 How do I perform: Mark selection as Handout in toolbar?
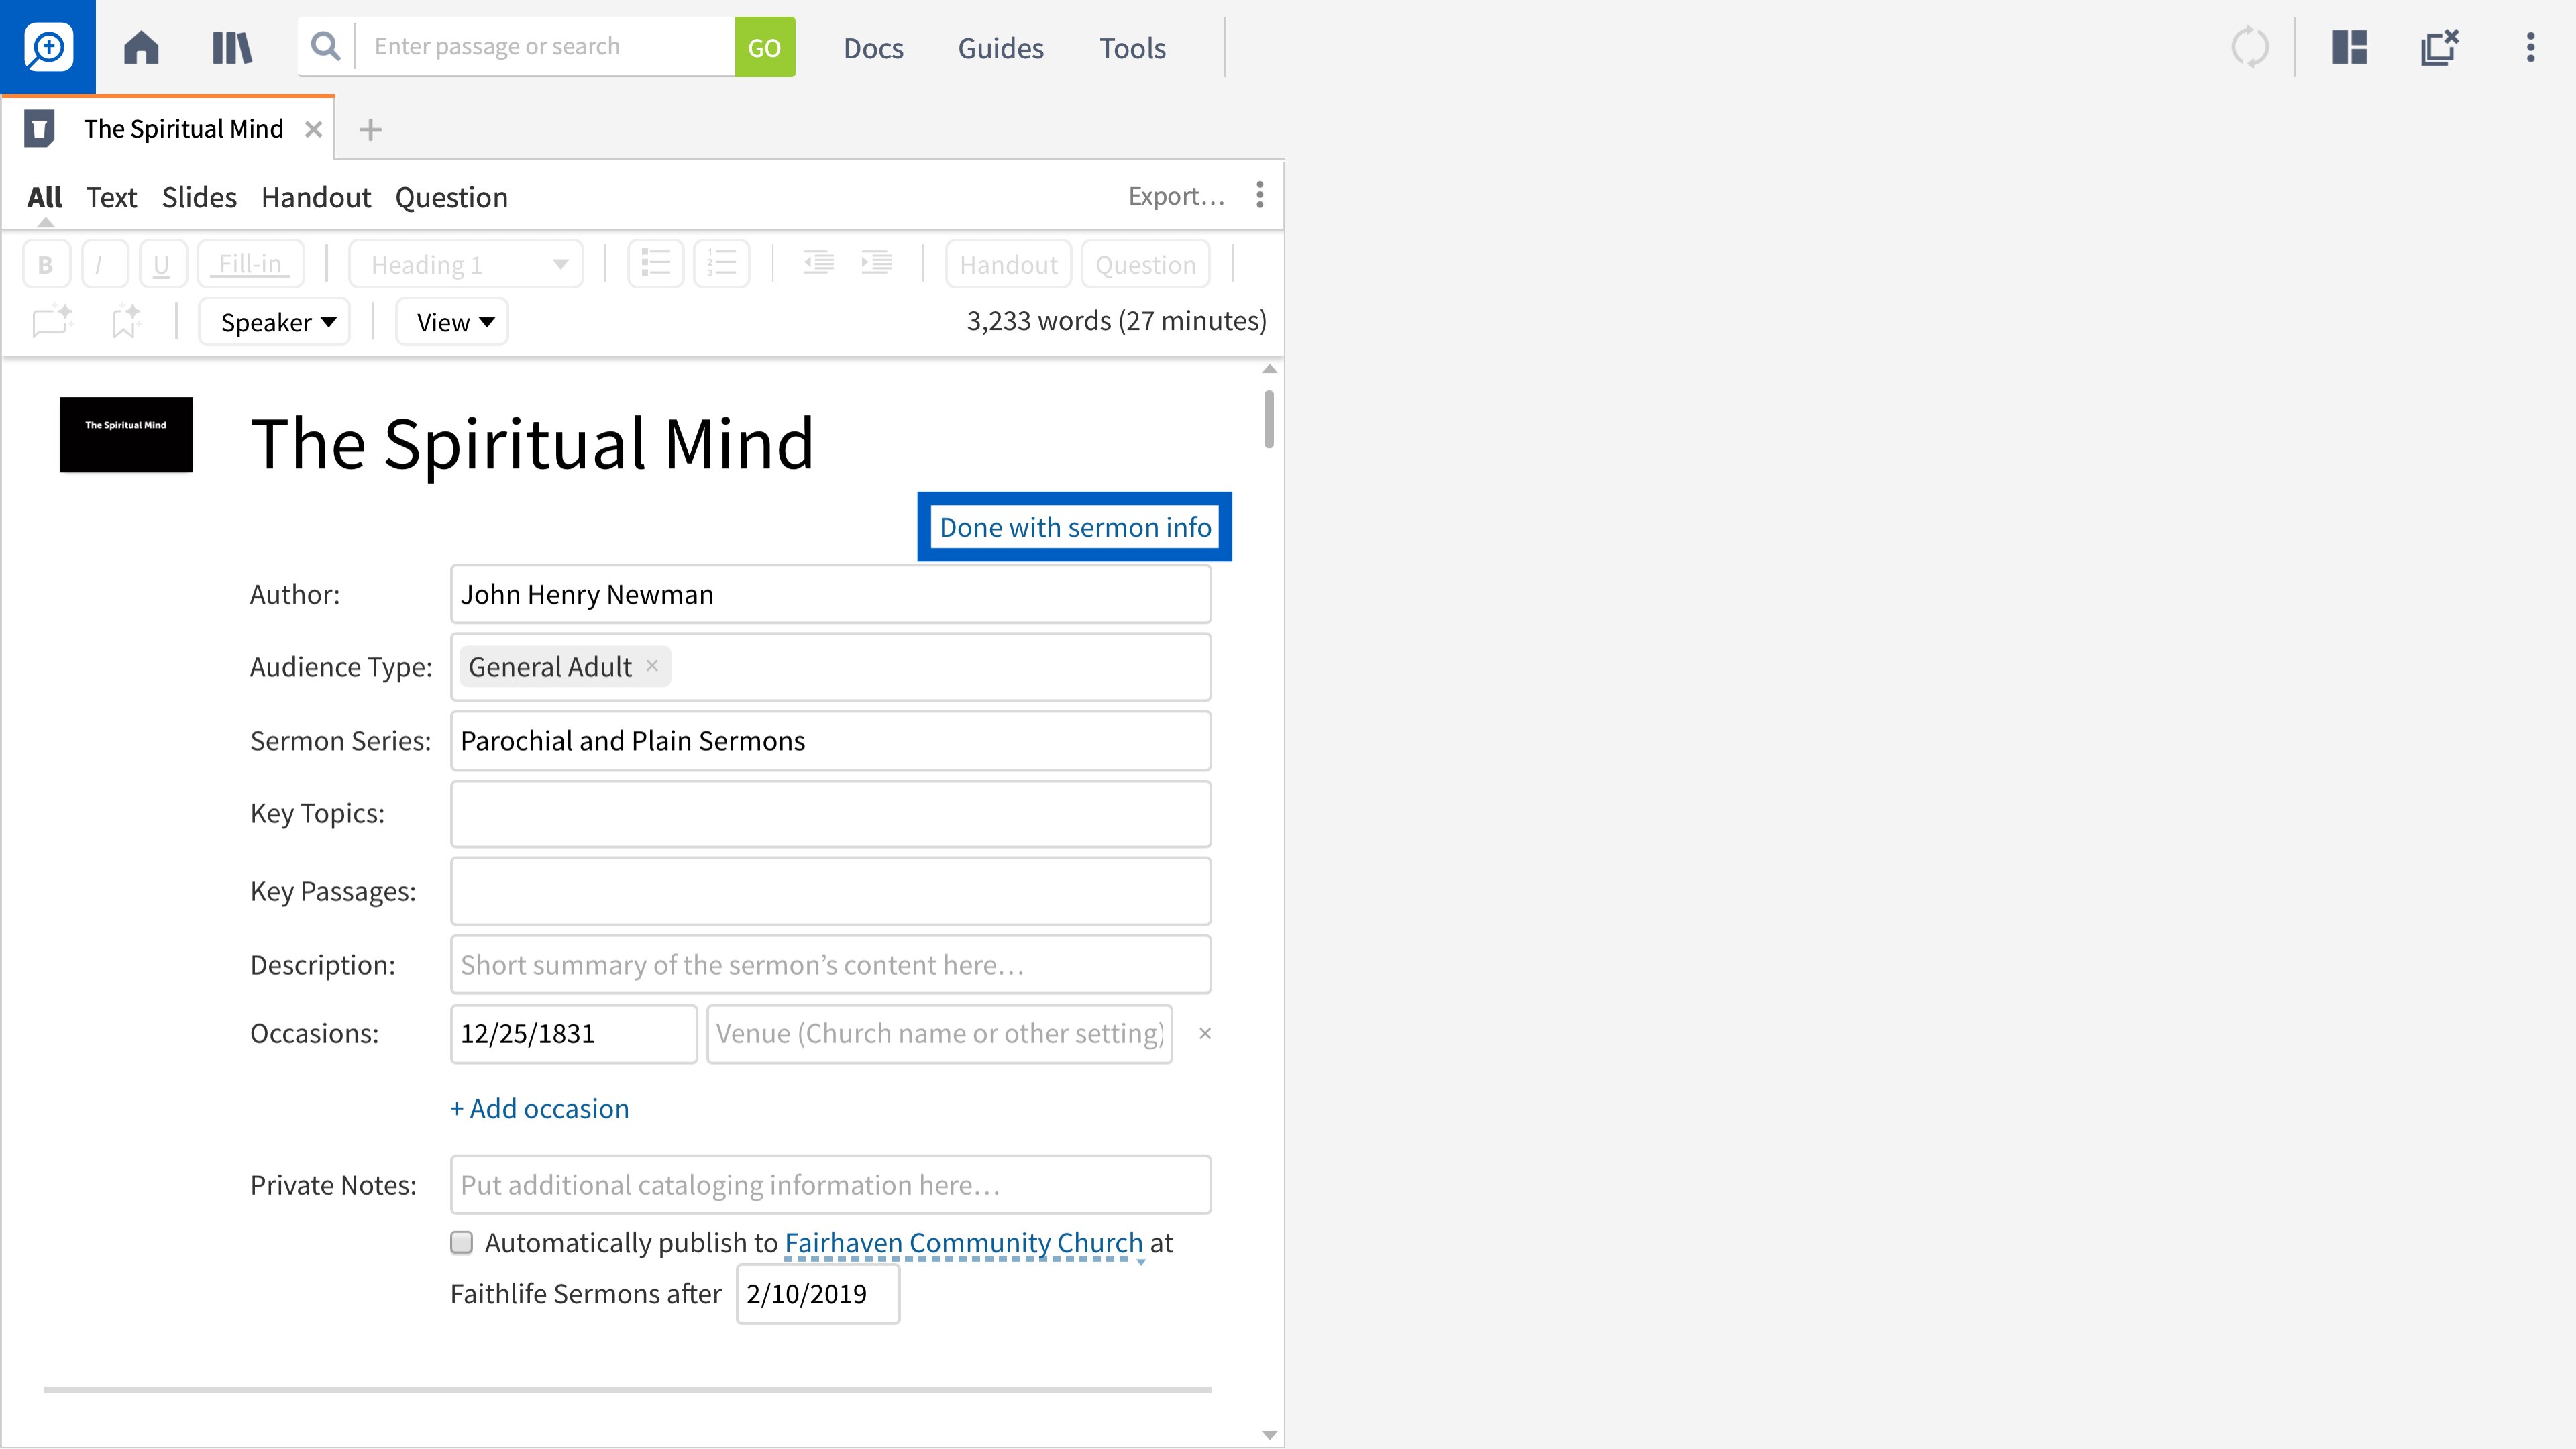point(1008,264)
